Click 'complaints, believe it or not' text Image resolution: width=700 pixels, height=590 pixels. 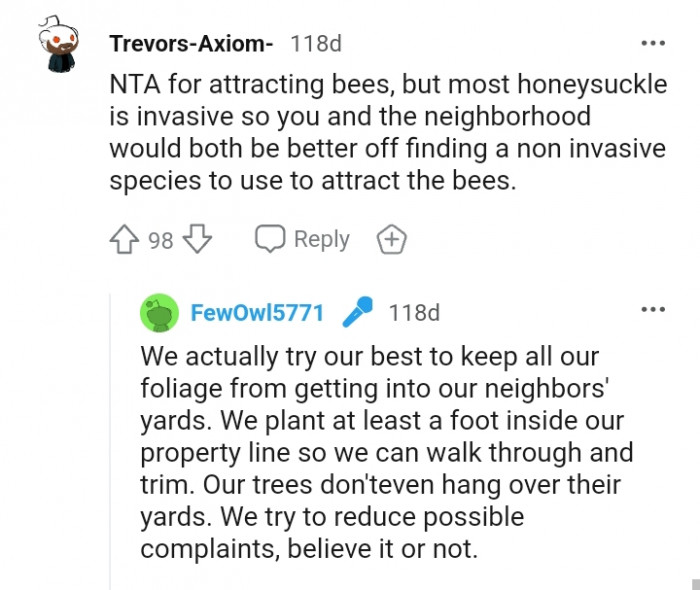point(312,549)
